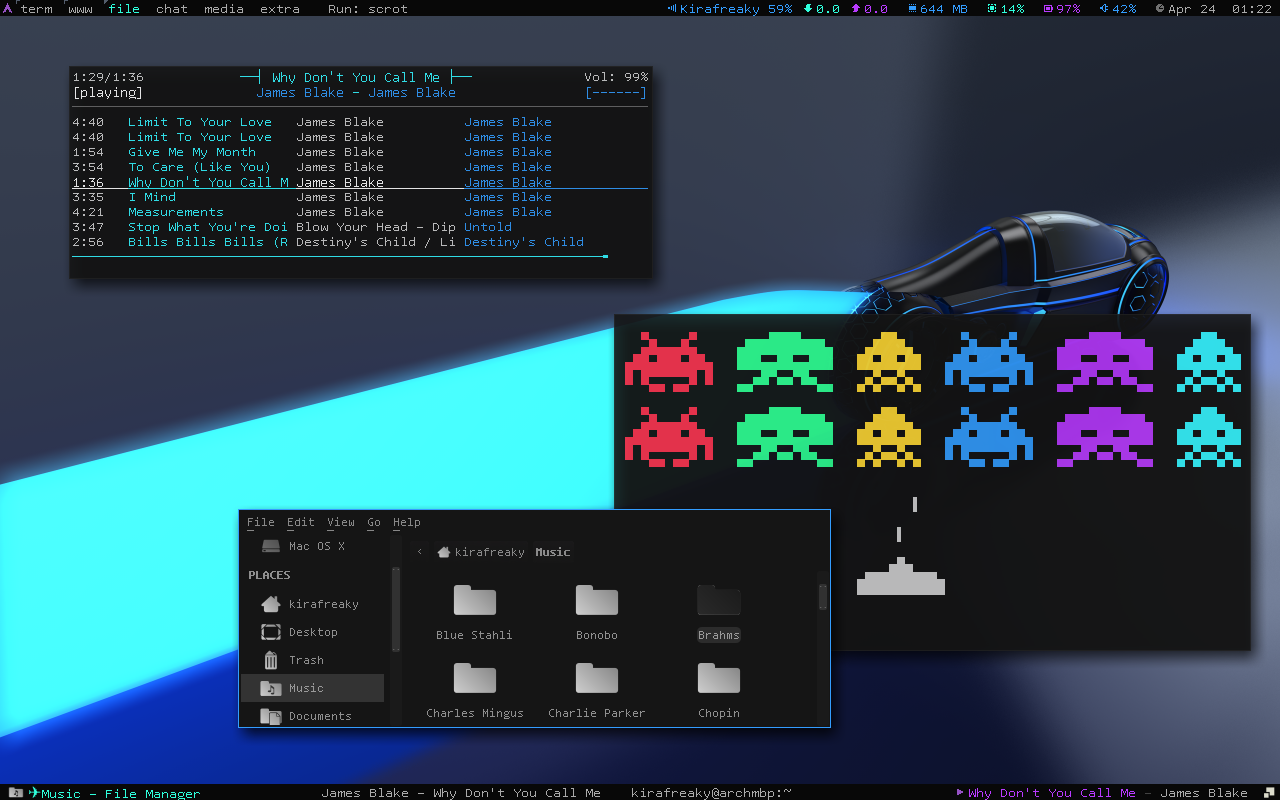Click the battery 97% indicator
1280x800 pixels.
point(1062,9)
